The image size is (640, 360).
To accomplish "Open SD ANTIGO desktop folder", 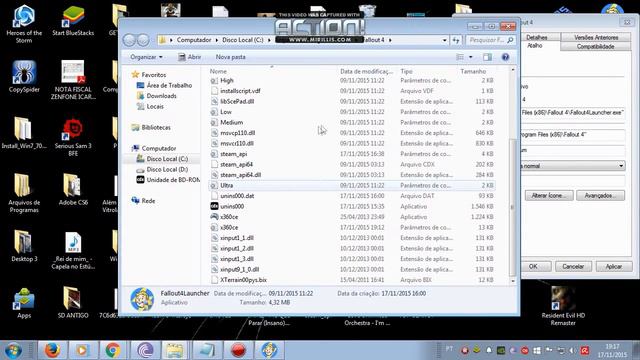I will pyautogui.click(x=73, y=302).
